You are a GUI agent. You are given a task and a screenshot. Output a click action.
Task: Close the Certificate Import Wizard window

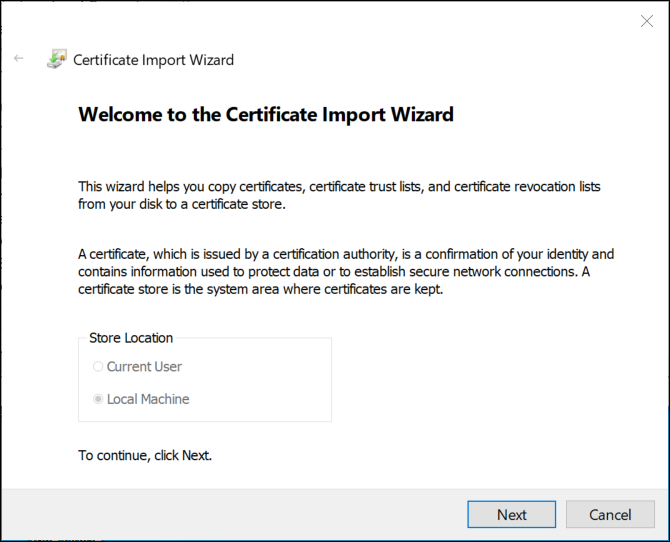(x=646, y=21)
